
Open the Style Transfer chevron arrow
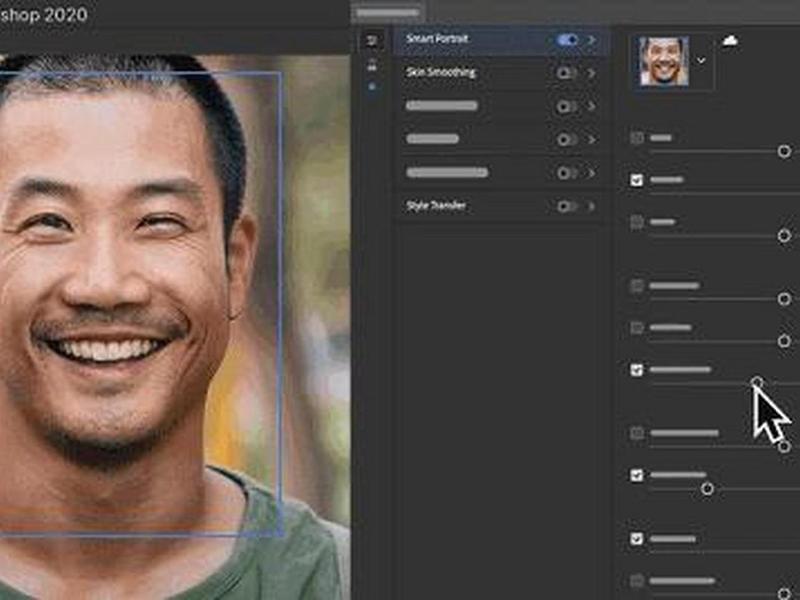[592, 206]
